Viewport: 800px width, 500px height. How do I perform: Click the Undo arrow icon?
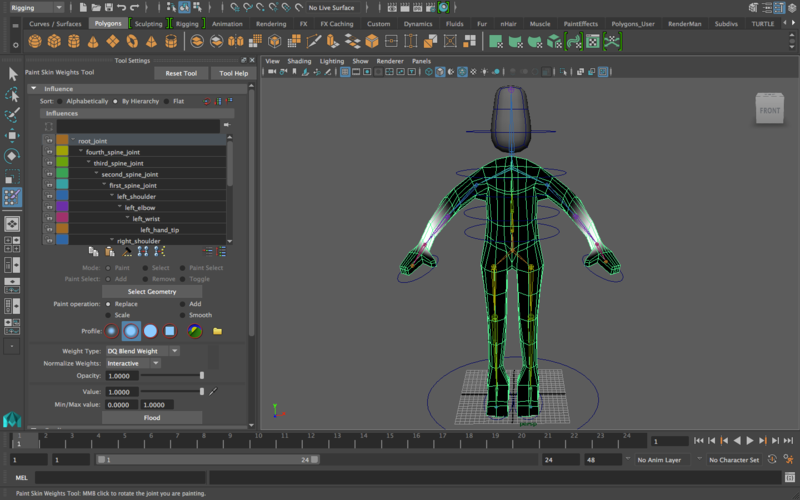pos(121,7)
